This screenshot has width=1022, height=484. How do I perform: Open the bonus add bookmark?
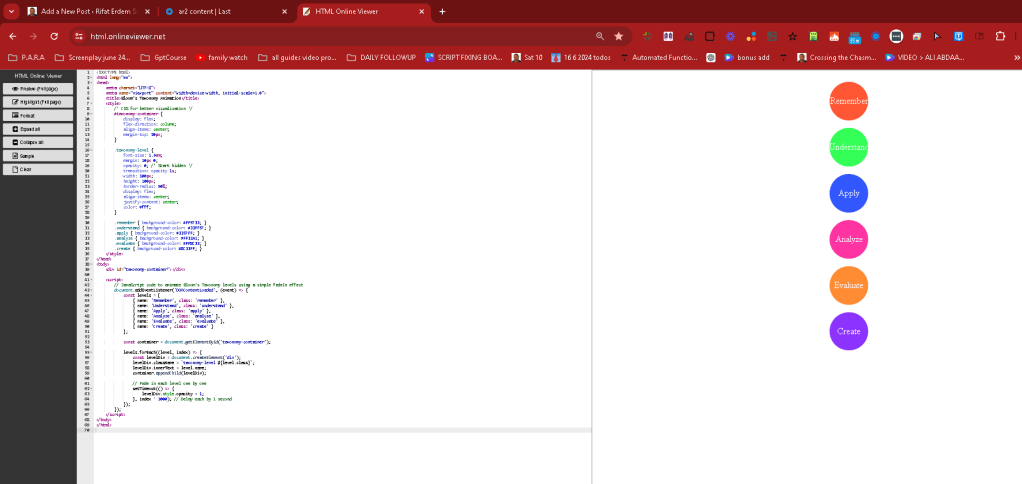[x=747, y=57]
